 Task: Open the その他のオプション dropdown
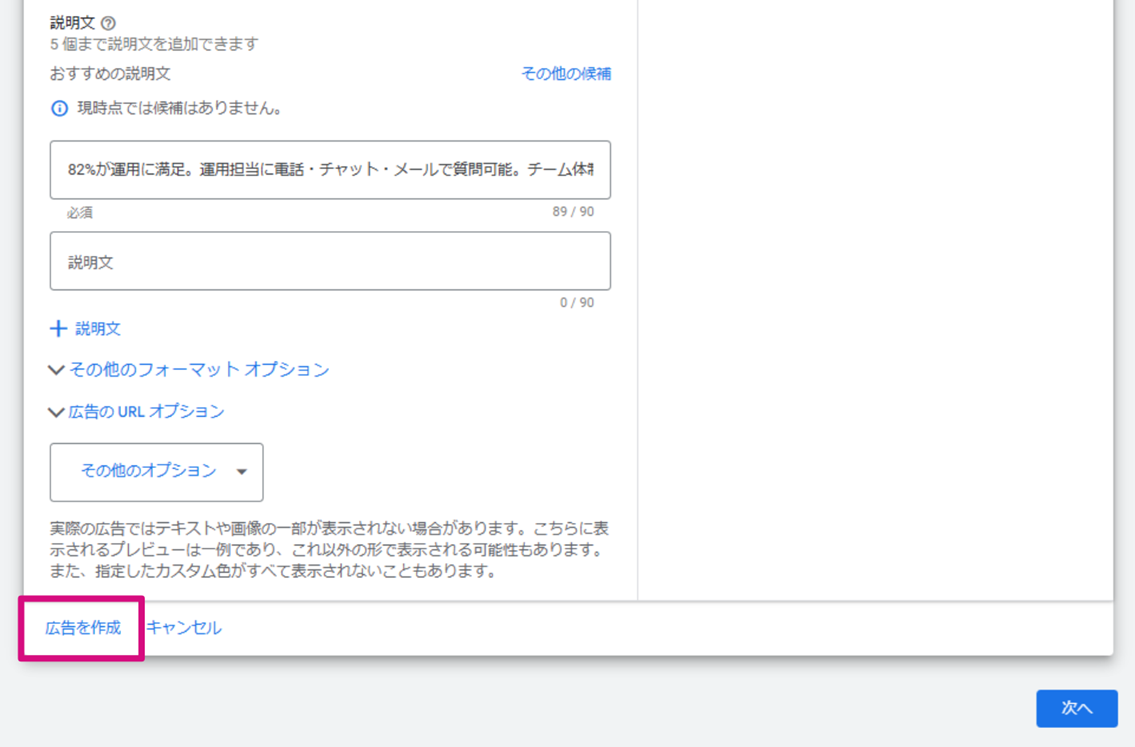coord(156,472)
